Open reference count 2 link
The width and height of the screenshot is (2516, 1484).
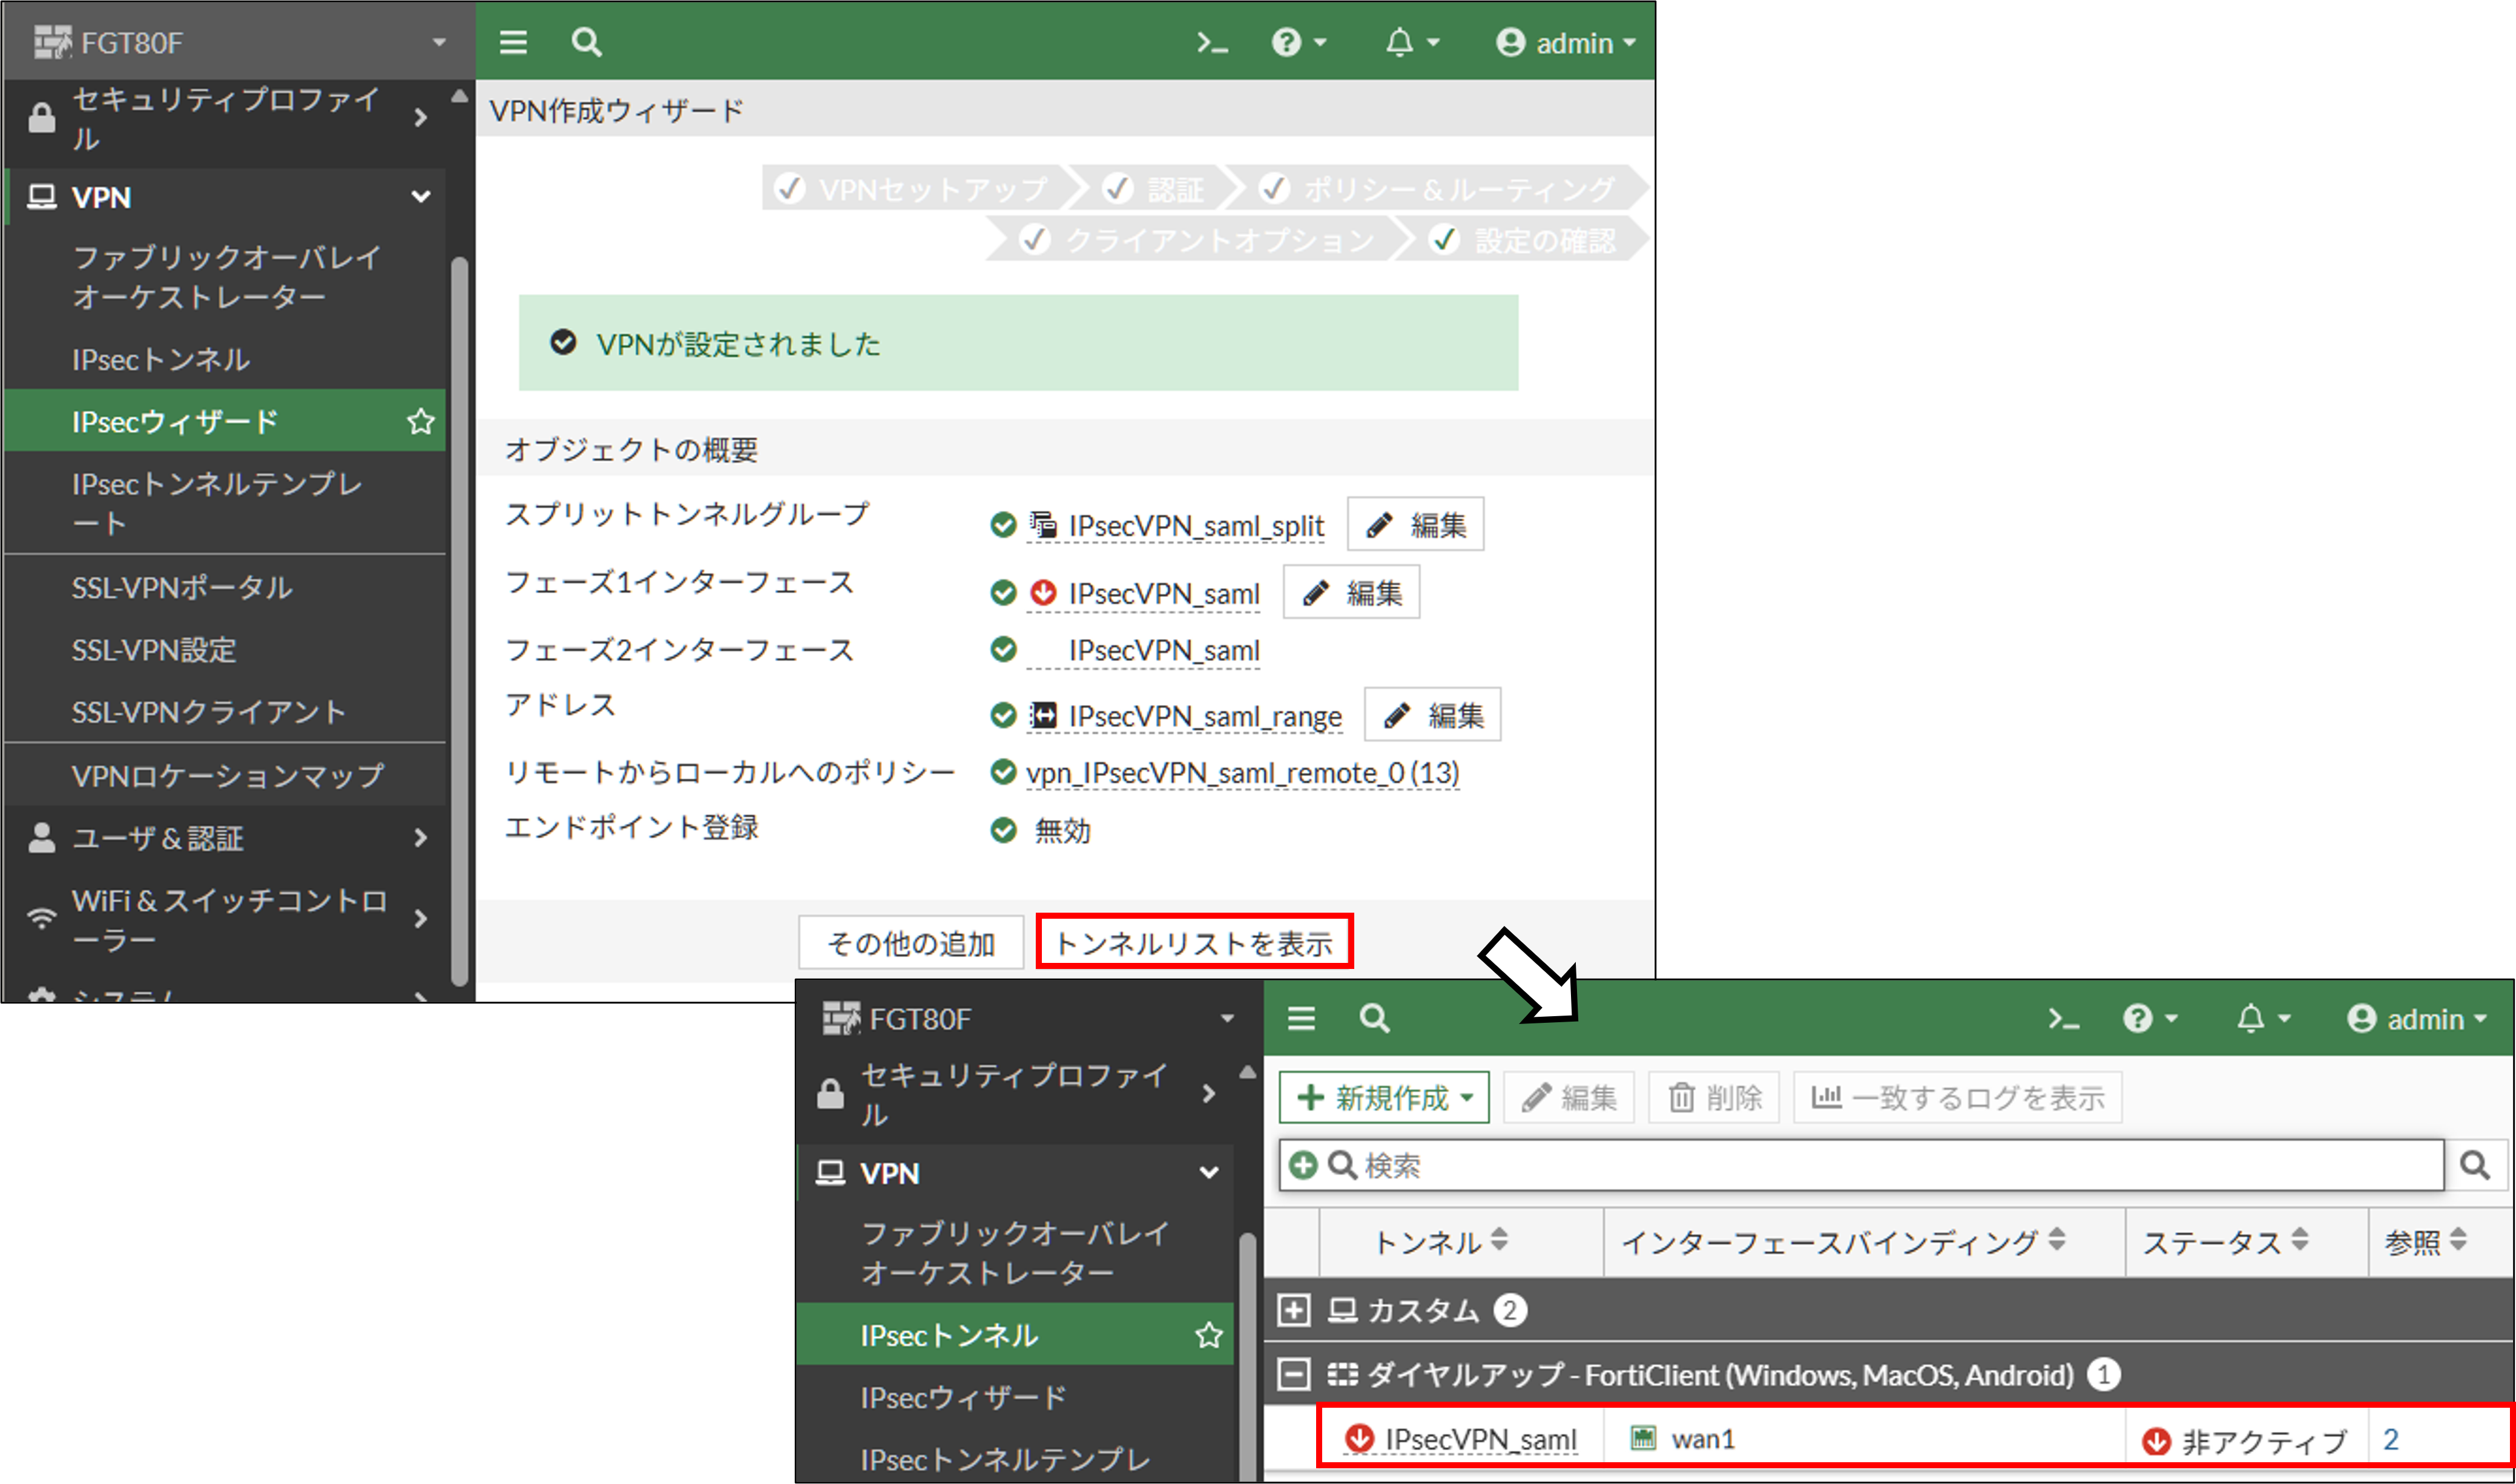(x=2390, y=1439)
